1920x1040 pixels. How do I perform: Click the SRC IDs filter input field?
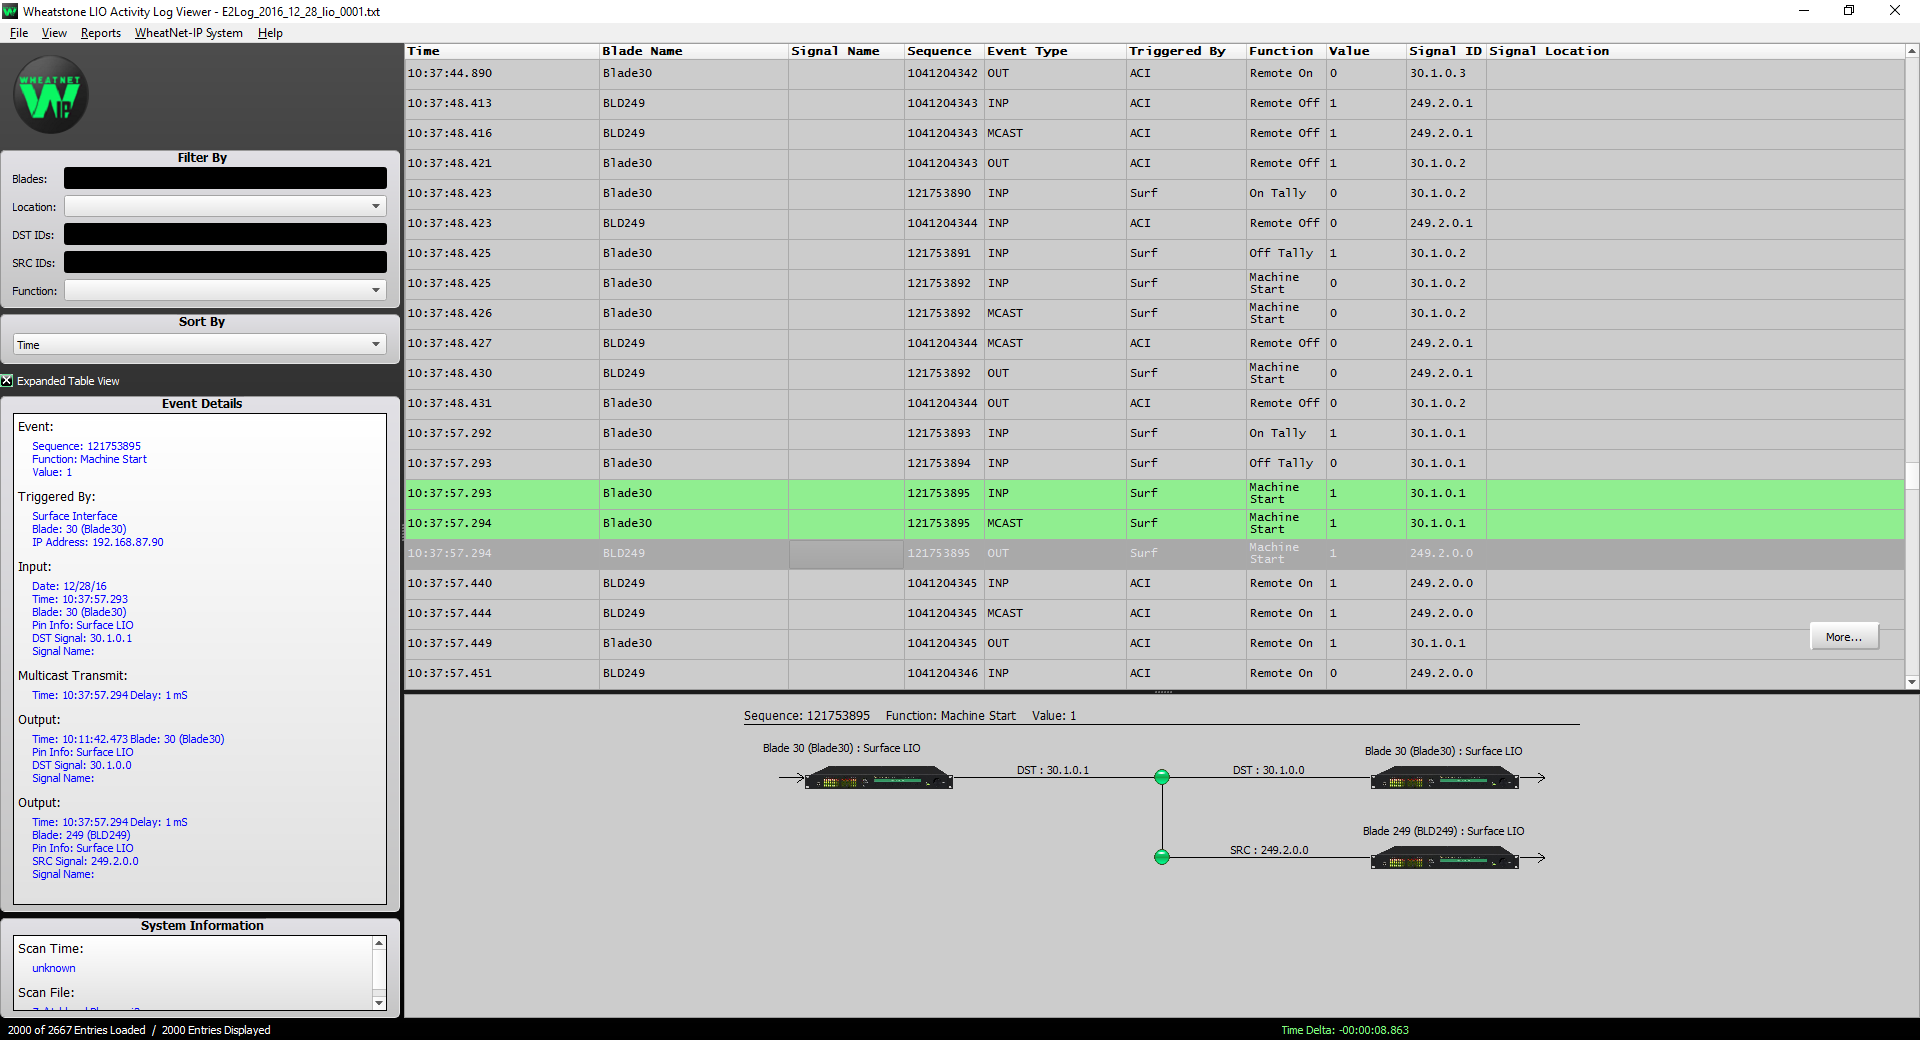pos(225,262)
